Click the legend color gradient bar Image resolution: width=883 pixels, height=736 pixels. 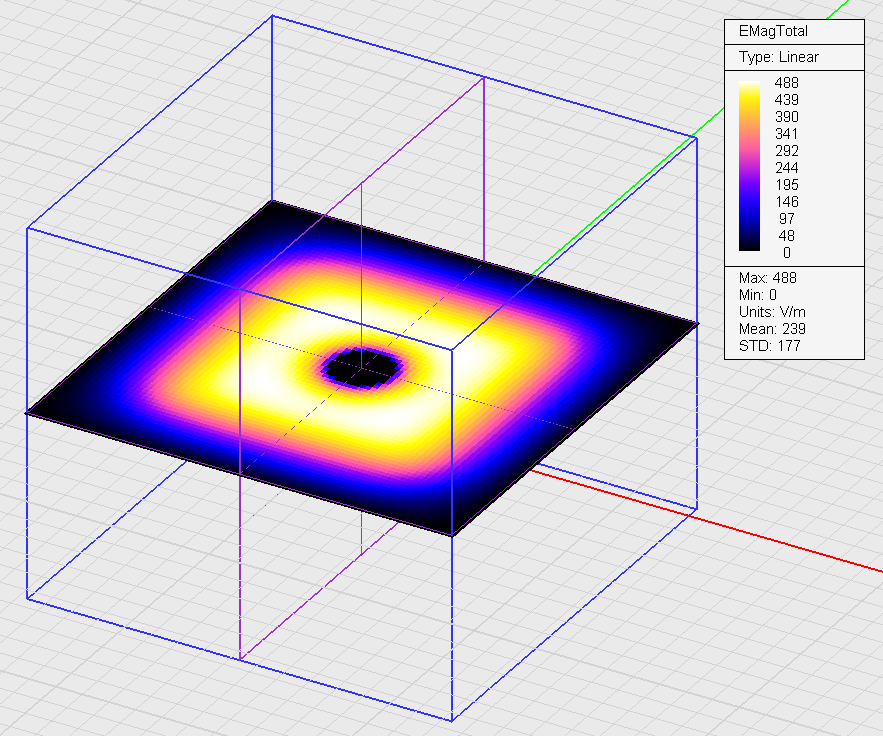click(x=748, y=167)
